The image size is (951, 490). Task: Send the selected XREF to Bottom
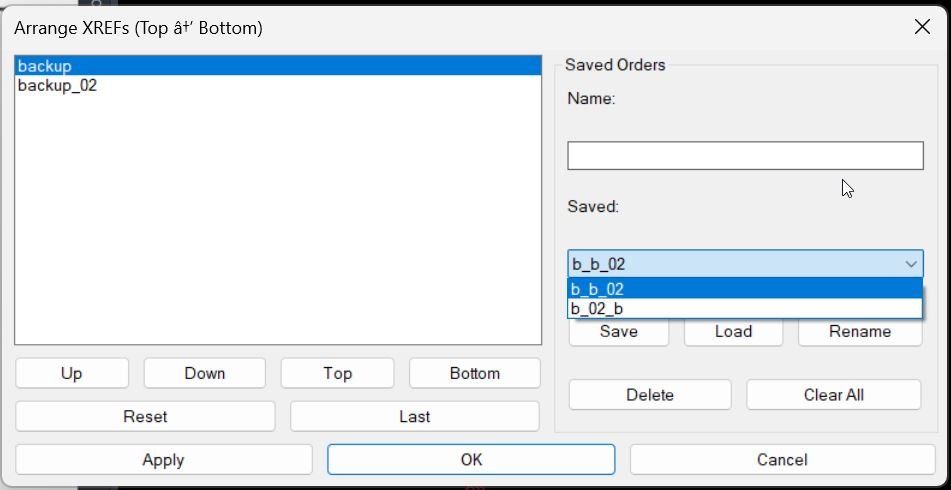(474, 373)
